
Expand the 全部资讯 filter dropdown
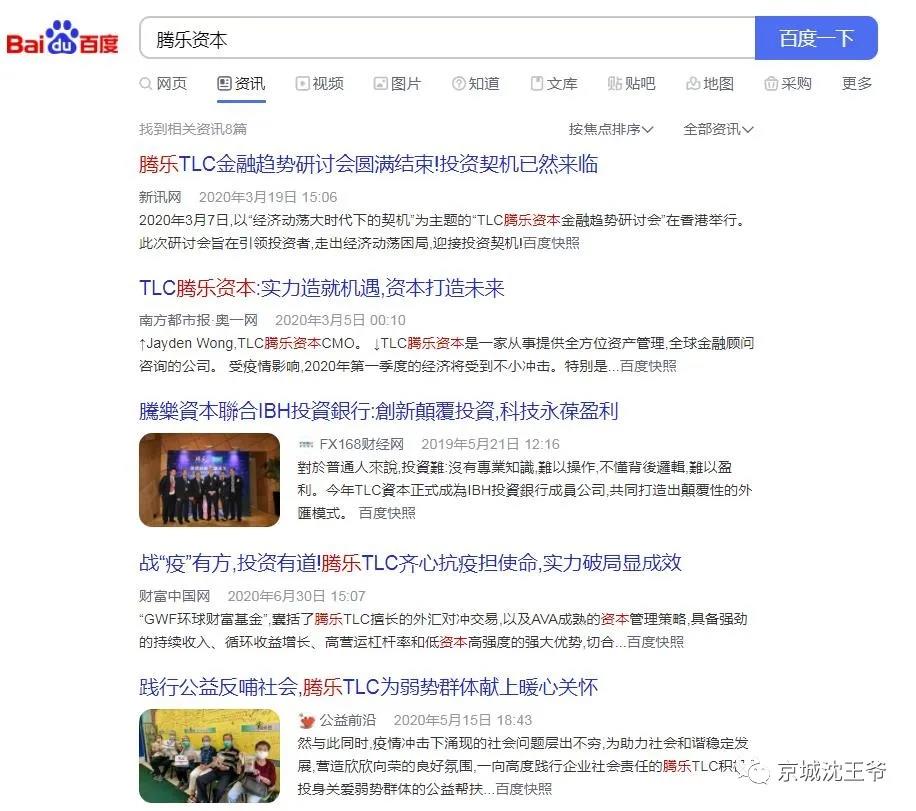click(x=719, y=129)
